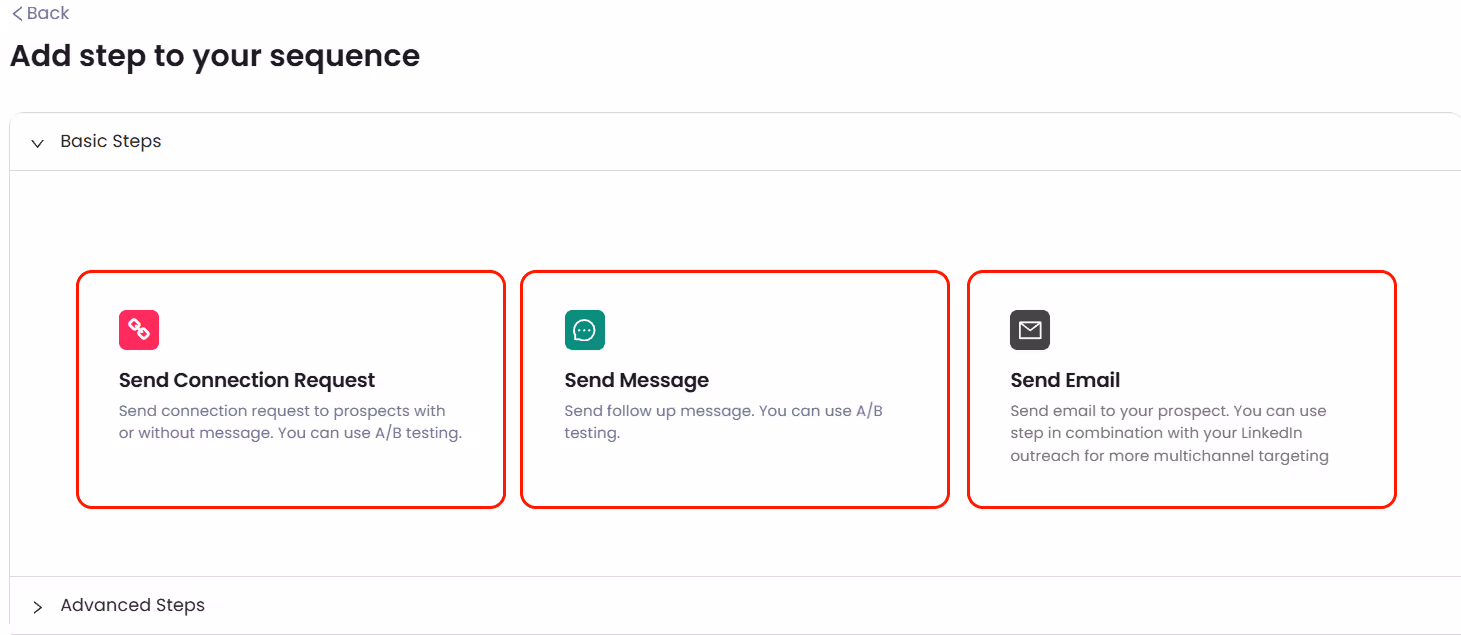The width and height of the screenshot is (1461, 635).
Task: Select the pink chain-link Connection Request icon
Action: [139, 330]
